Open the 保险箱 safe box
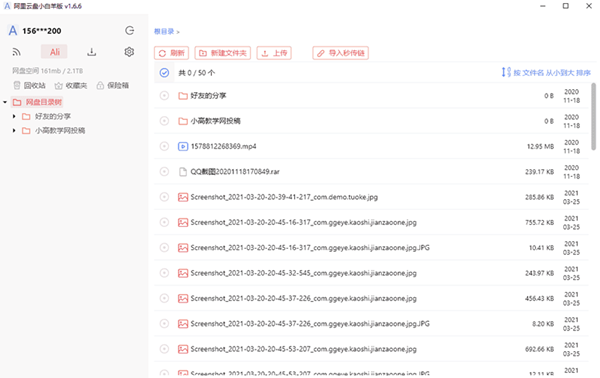 [112, 85]
